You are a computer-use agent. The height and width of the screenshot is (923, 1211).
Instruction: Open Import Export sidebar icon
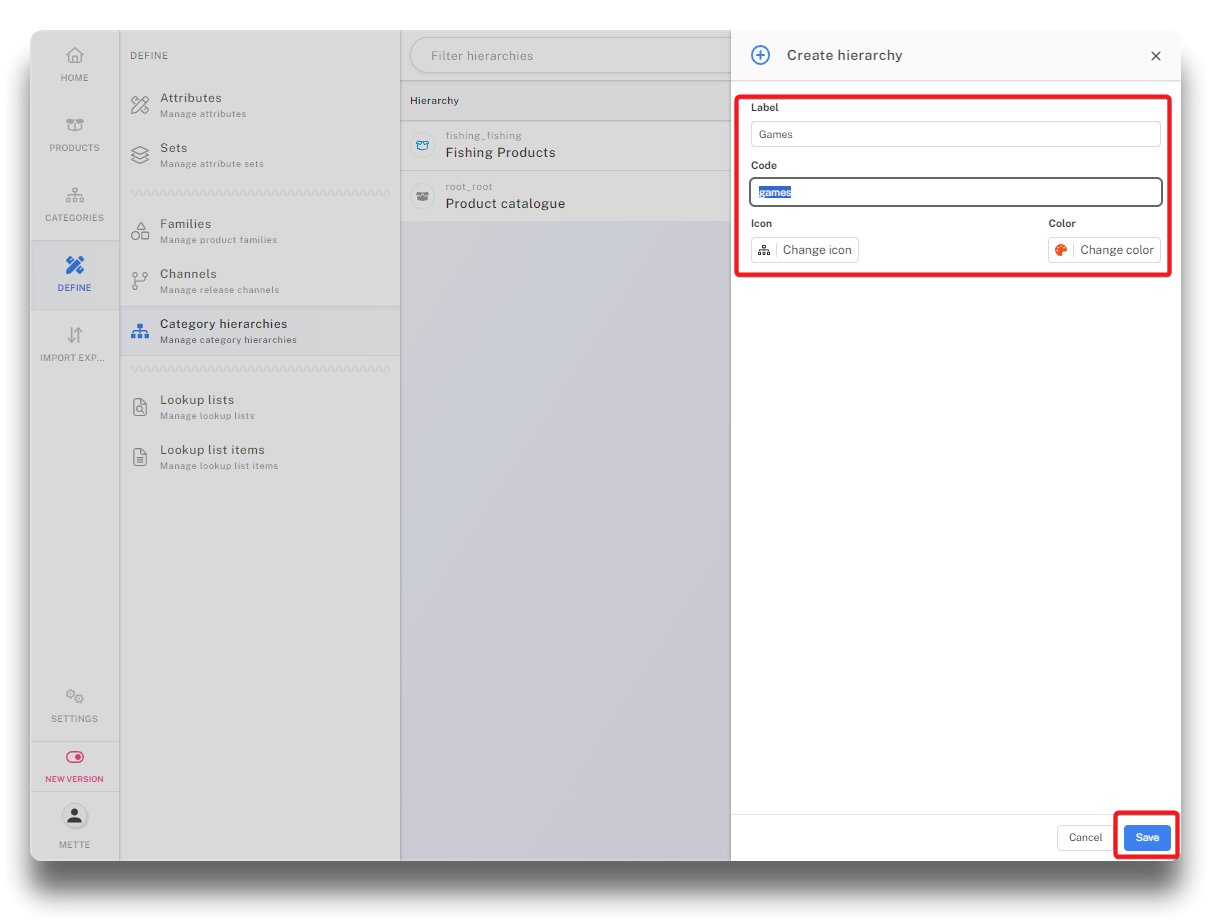74,336
